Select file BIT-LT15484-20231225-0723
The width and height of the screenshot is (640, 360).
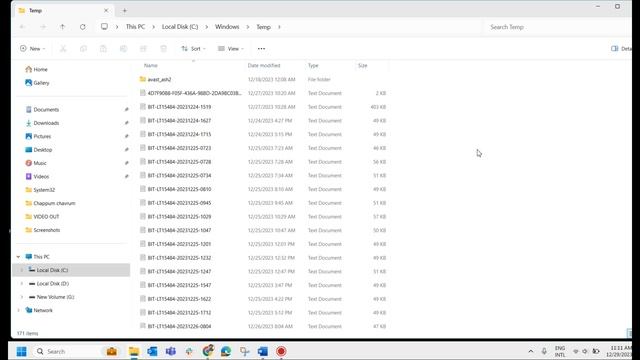[x=179, y=148]
